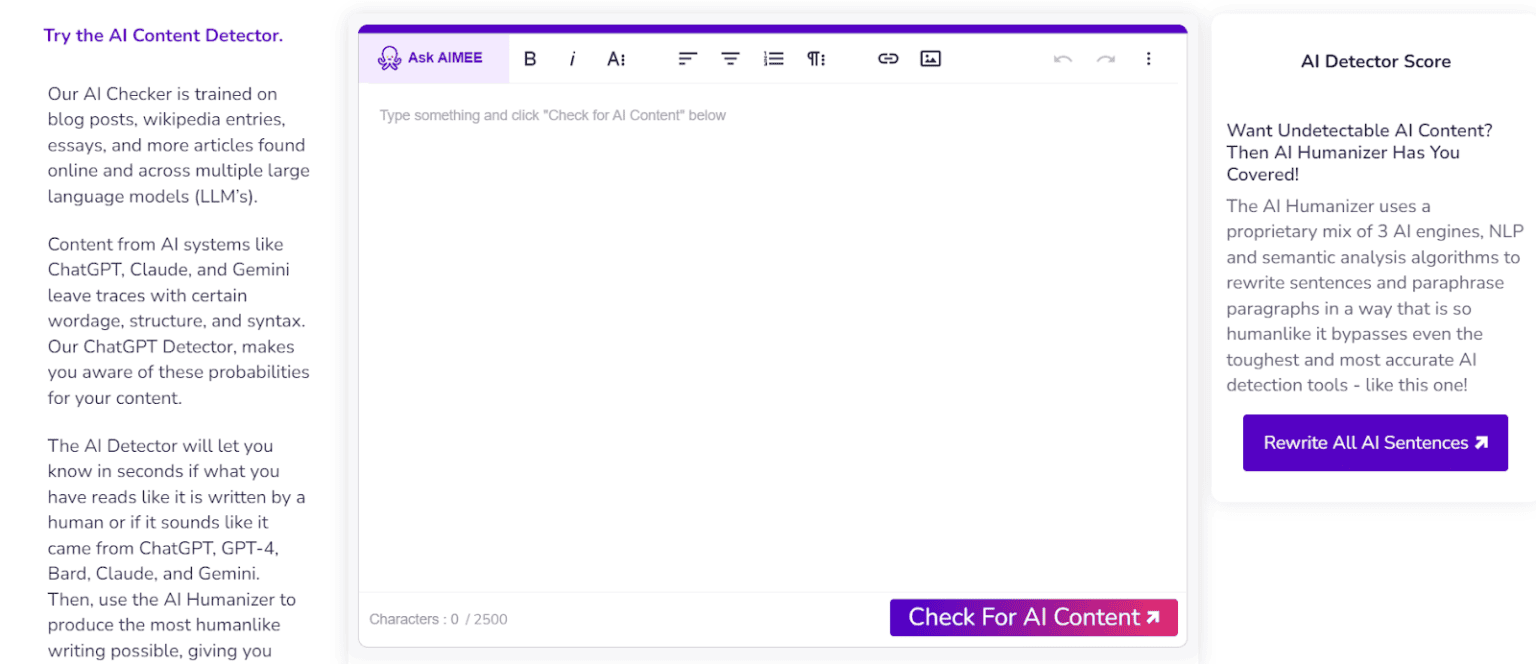
Task: Open the font size text options
Action: pos(616,59)
